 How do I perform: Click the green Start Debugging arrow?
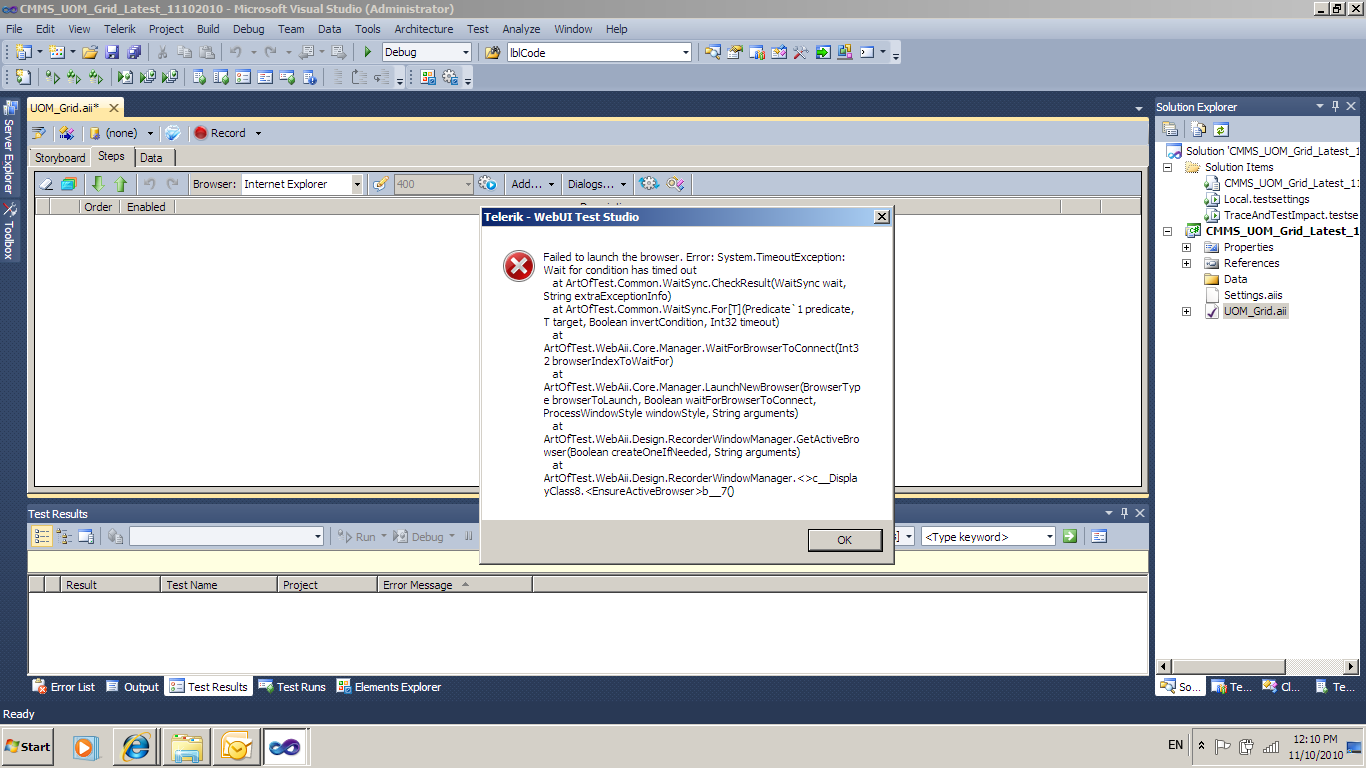click(x=368, y=52)
